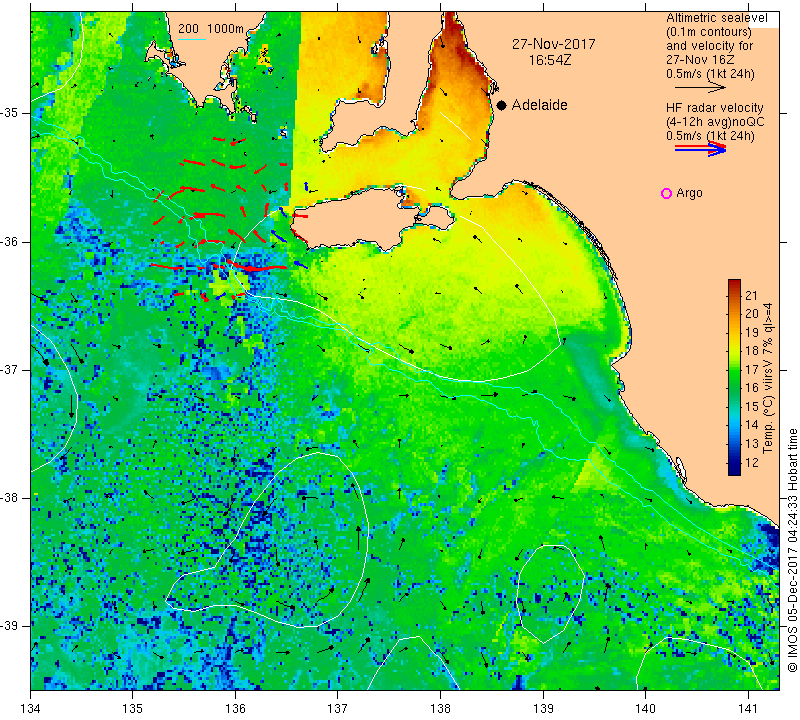Click the '27-Nov 16Z' legend line

click(700, 60)
